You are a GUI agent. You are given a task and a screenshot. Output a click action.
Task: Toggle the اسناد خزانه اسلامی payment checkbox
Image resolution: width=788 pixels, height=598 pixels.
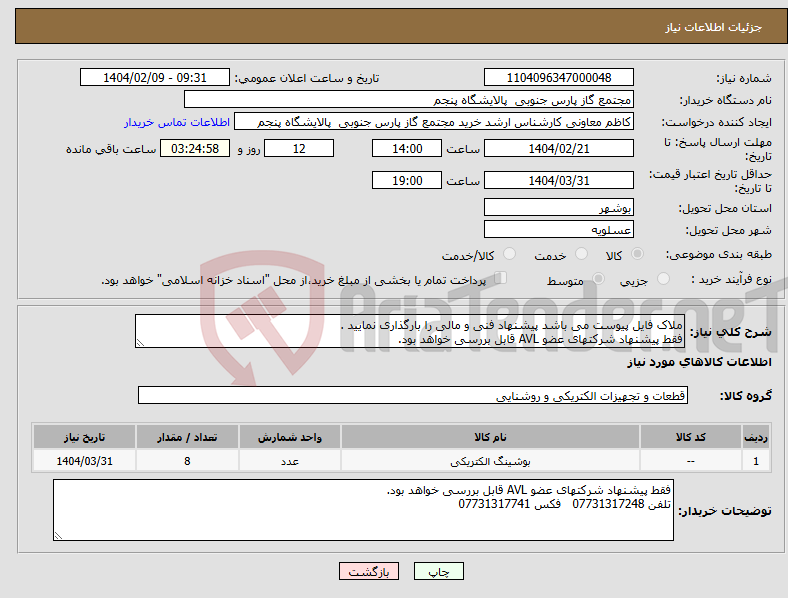click(500, 278)
